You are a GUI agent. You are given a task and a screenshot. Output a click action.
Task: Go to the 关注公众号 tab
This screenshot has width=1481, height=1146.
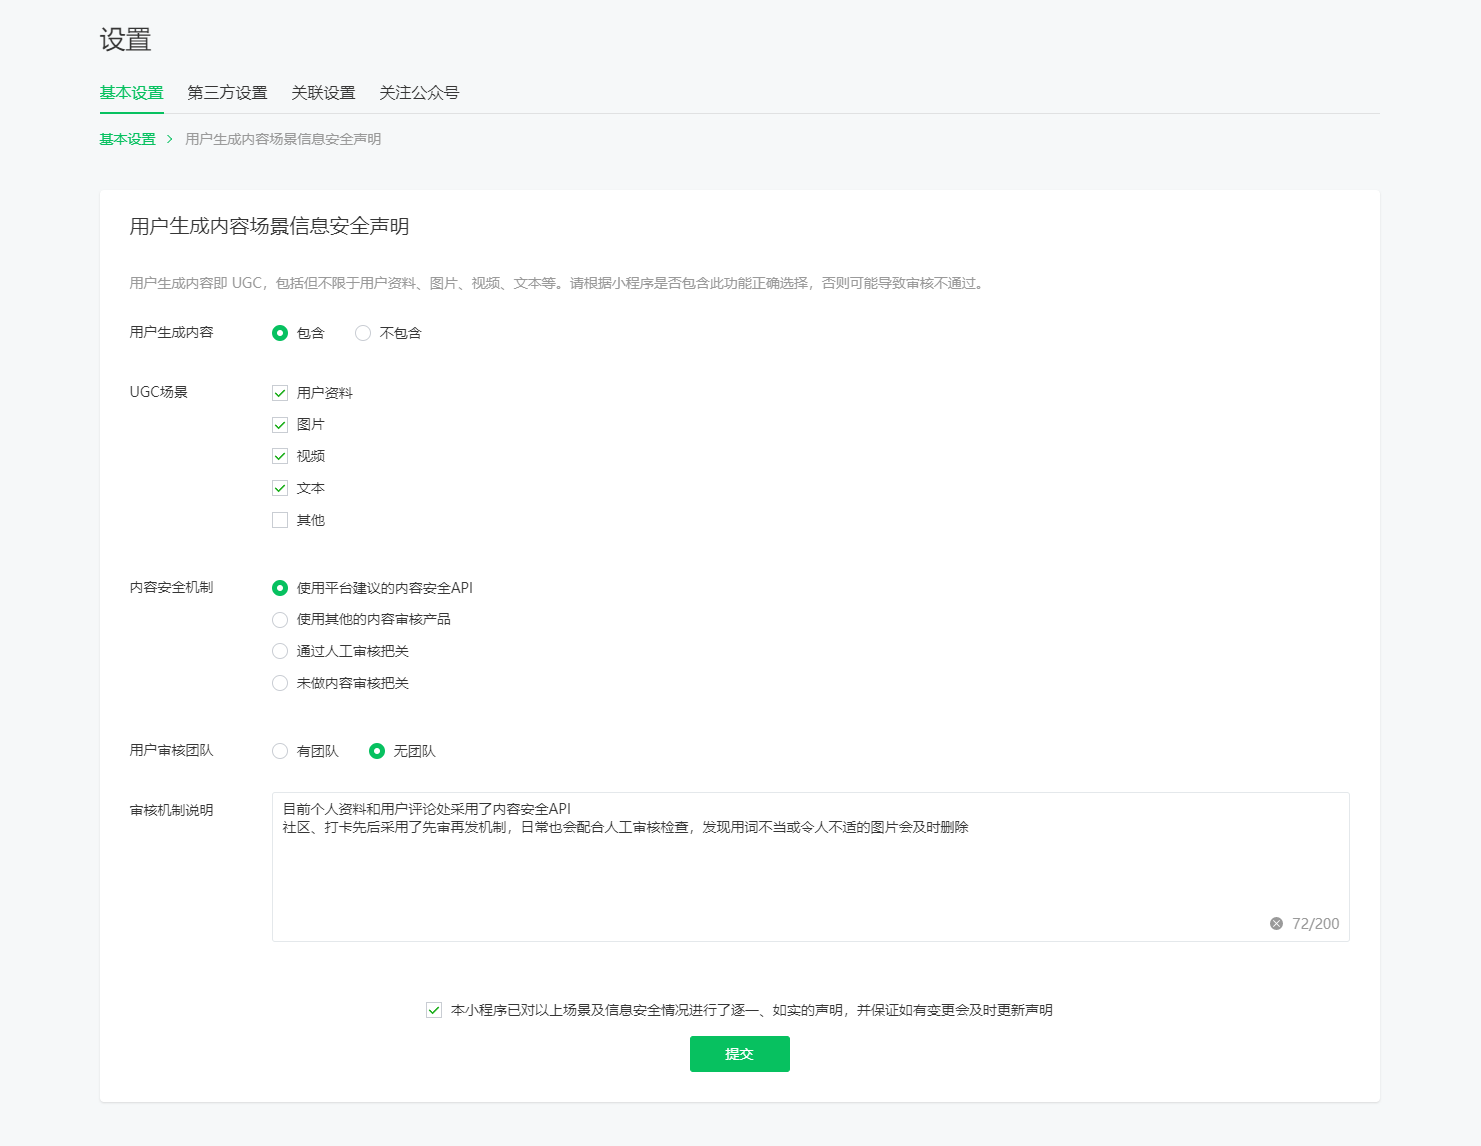click(419, 93)
